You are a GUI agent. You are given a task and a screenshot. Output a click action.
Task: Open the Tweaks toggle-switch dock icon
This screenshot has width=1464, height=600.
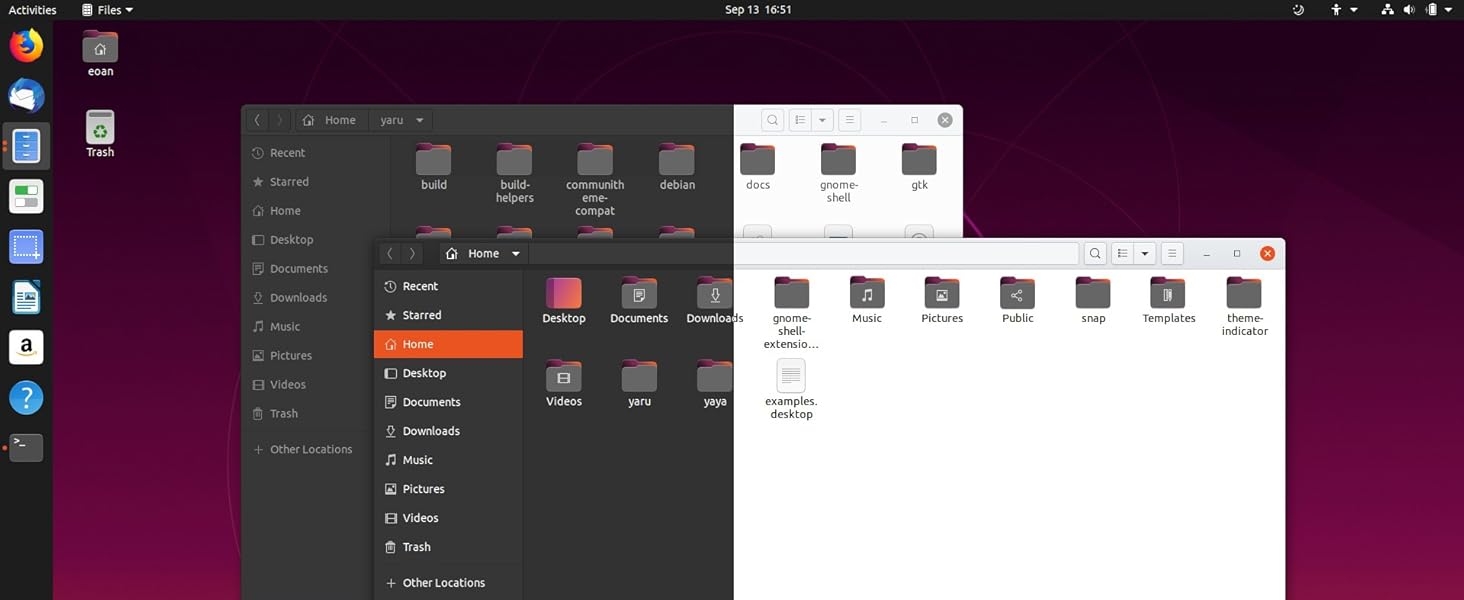[x=26, y=196]
